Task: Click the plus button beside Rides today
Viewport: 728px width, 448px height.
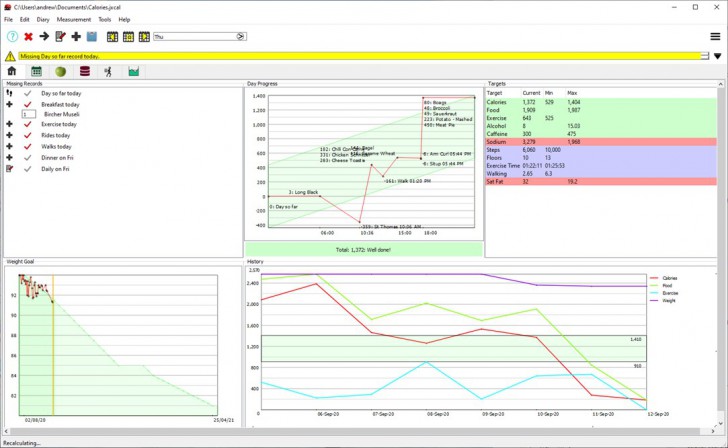Action: (x=9, y=136)
